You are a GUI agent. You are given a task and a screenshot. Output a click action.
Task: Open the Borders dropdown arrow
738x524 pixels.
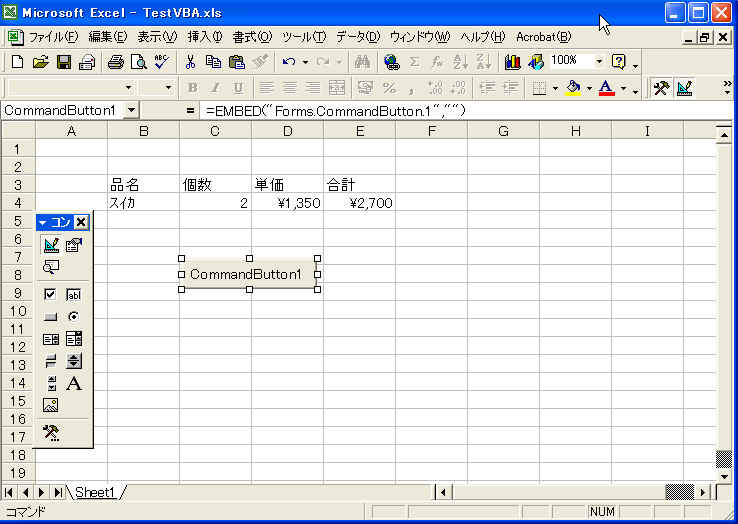pos(555,88)
